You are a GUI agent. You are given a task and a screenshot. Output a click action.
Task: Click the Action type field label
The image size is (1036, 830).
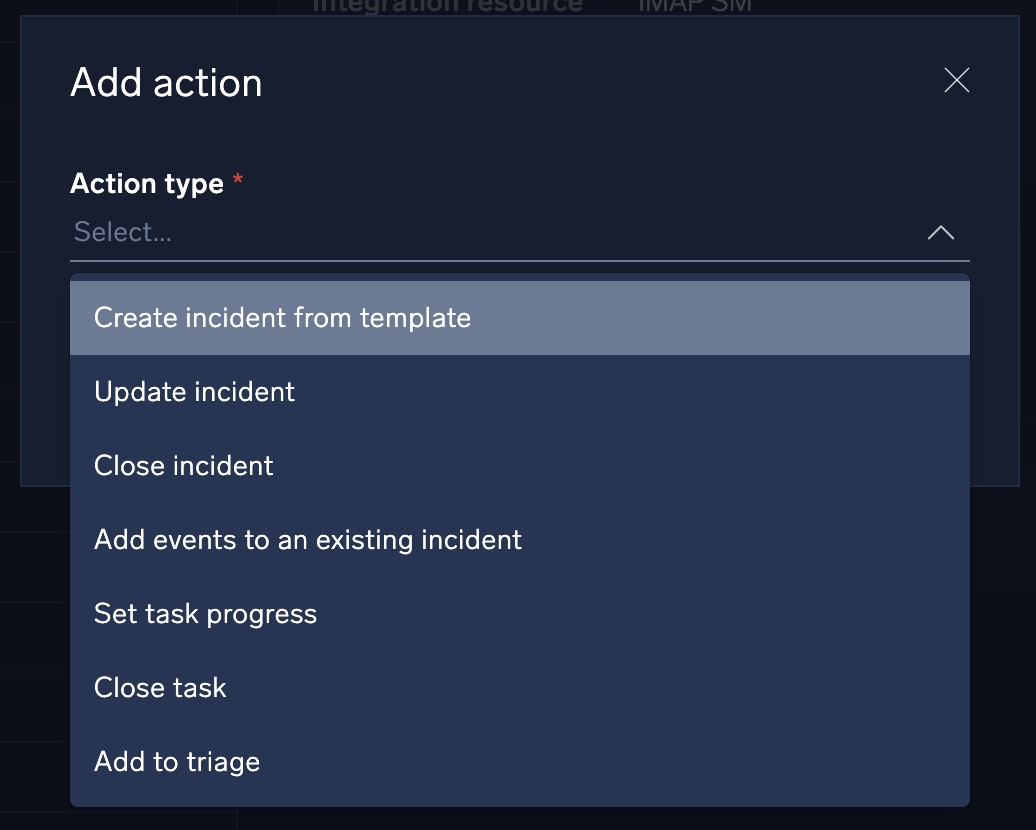(x=147, y=184)
